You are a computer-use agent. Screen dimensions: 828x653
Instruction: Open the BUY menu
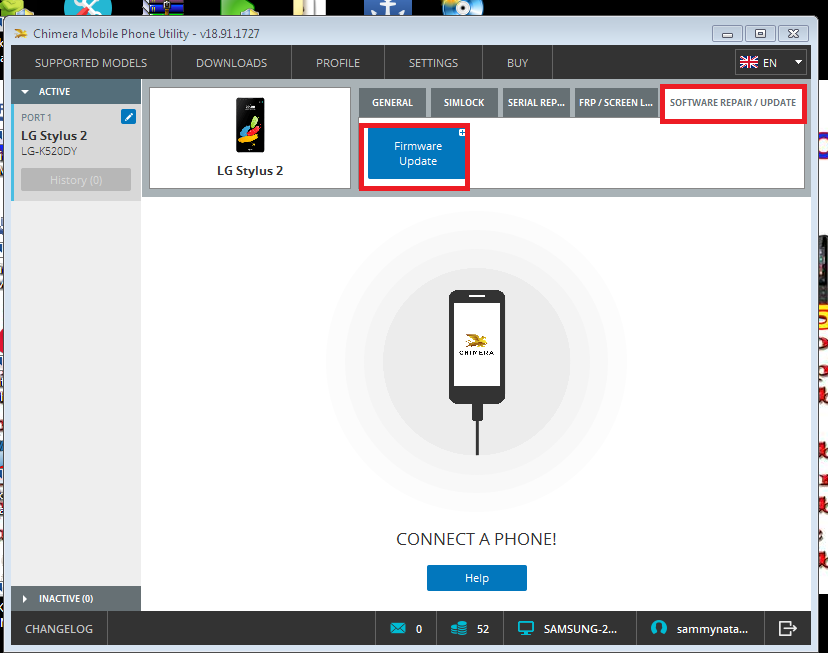pyautogui.click(x=518, y=63)
